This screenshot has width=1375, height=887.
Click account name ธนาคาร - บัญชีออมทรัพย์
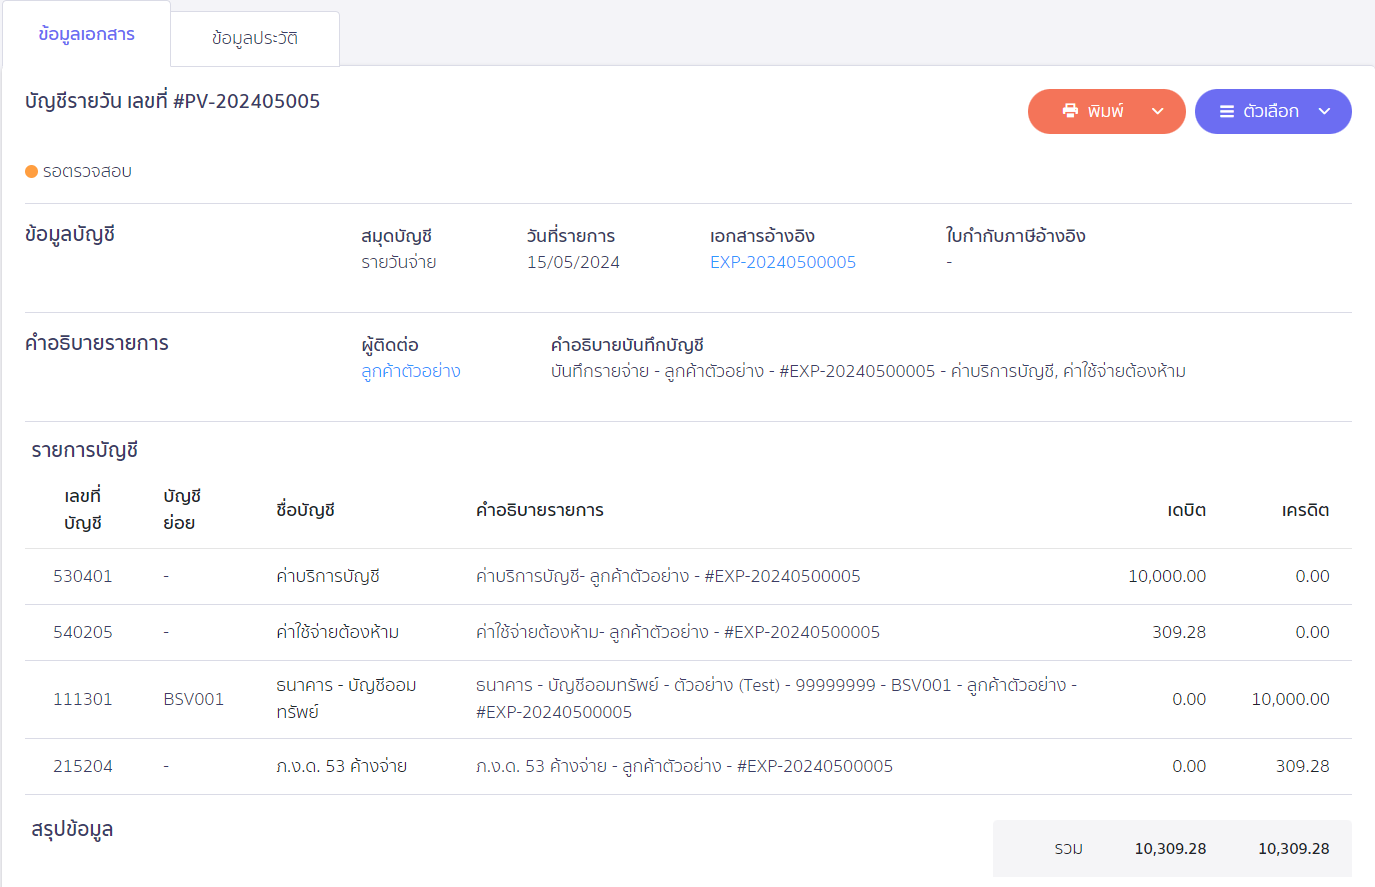pos(346,698)
